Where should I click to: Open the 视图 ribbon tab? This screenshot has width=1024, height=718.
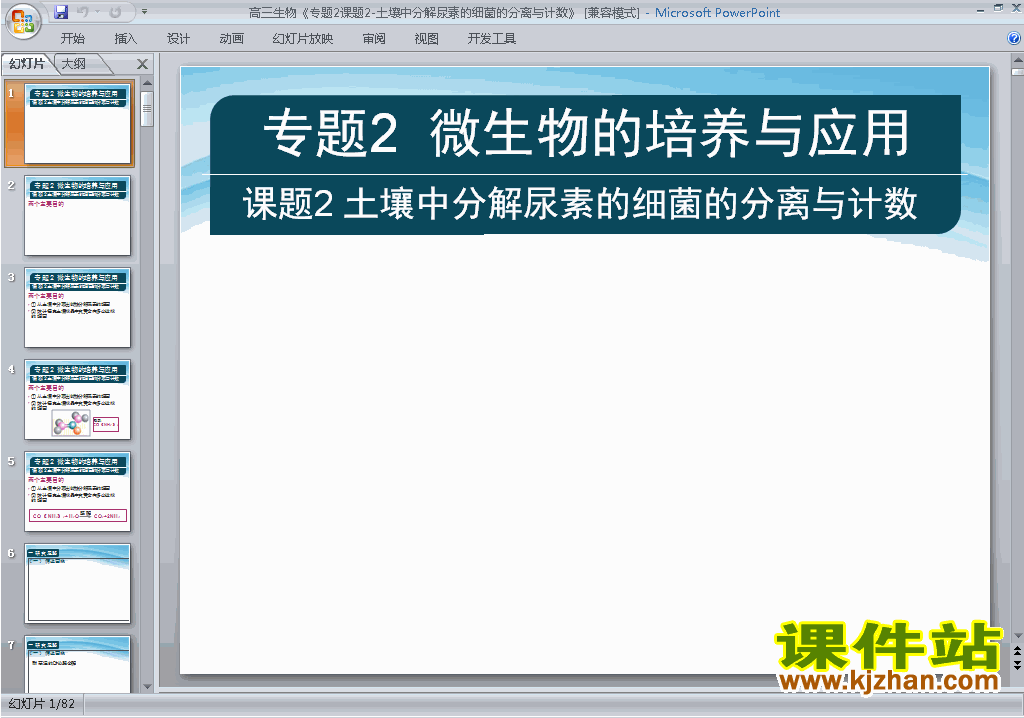pos(426,39)
